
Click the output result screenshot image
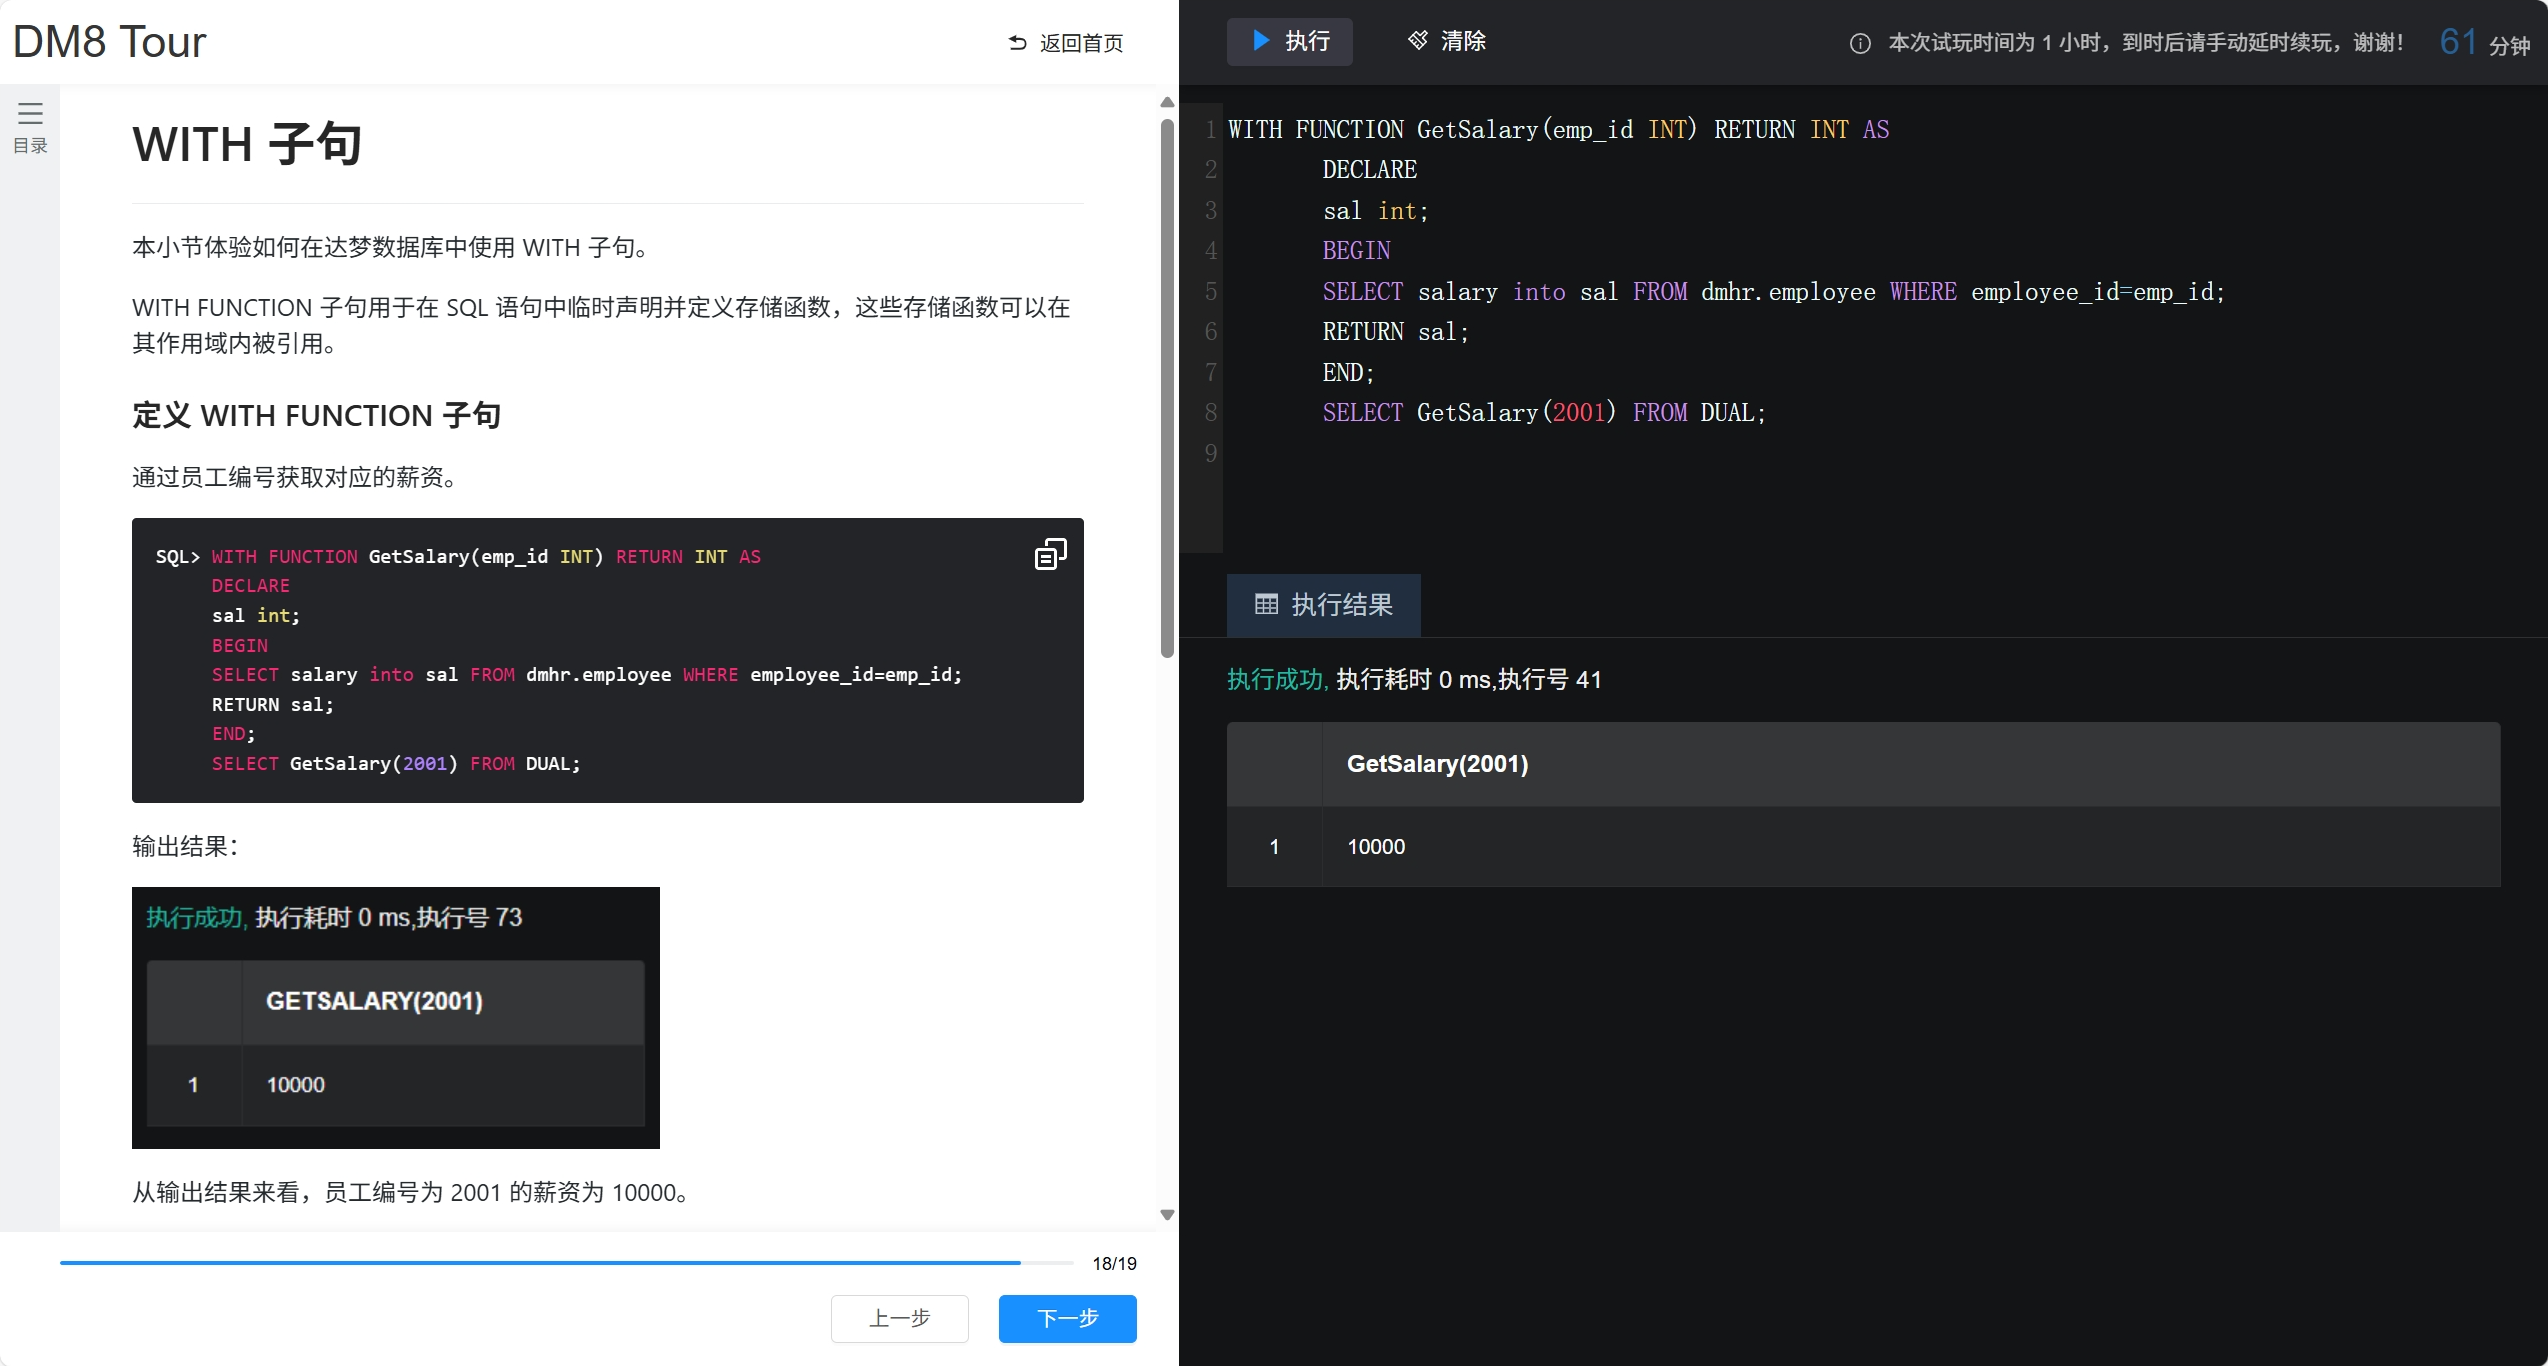click(395, 1017)
